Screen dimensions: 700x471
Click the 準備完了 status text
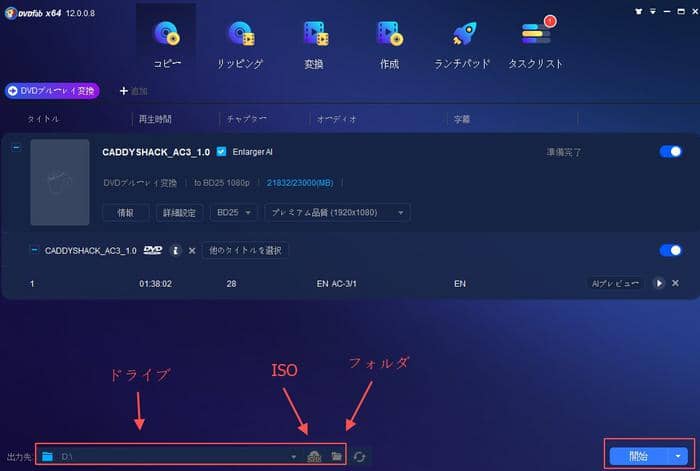click(564, 153)
